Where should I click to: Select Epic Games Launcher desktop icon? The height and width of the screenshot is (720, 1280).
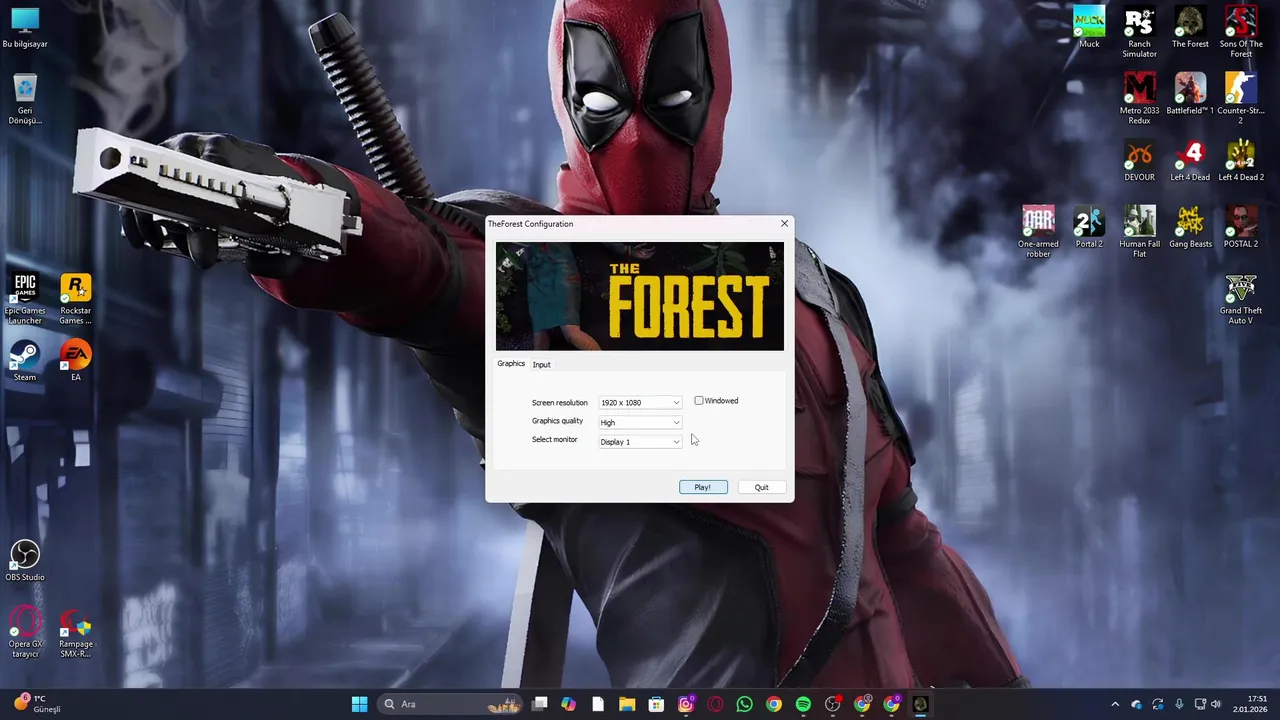[25, 299]
